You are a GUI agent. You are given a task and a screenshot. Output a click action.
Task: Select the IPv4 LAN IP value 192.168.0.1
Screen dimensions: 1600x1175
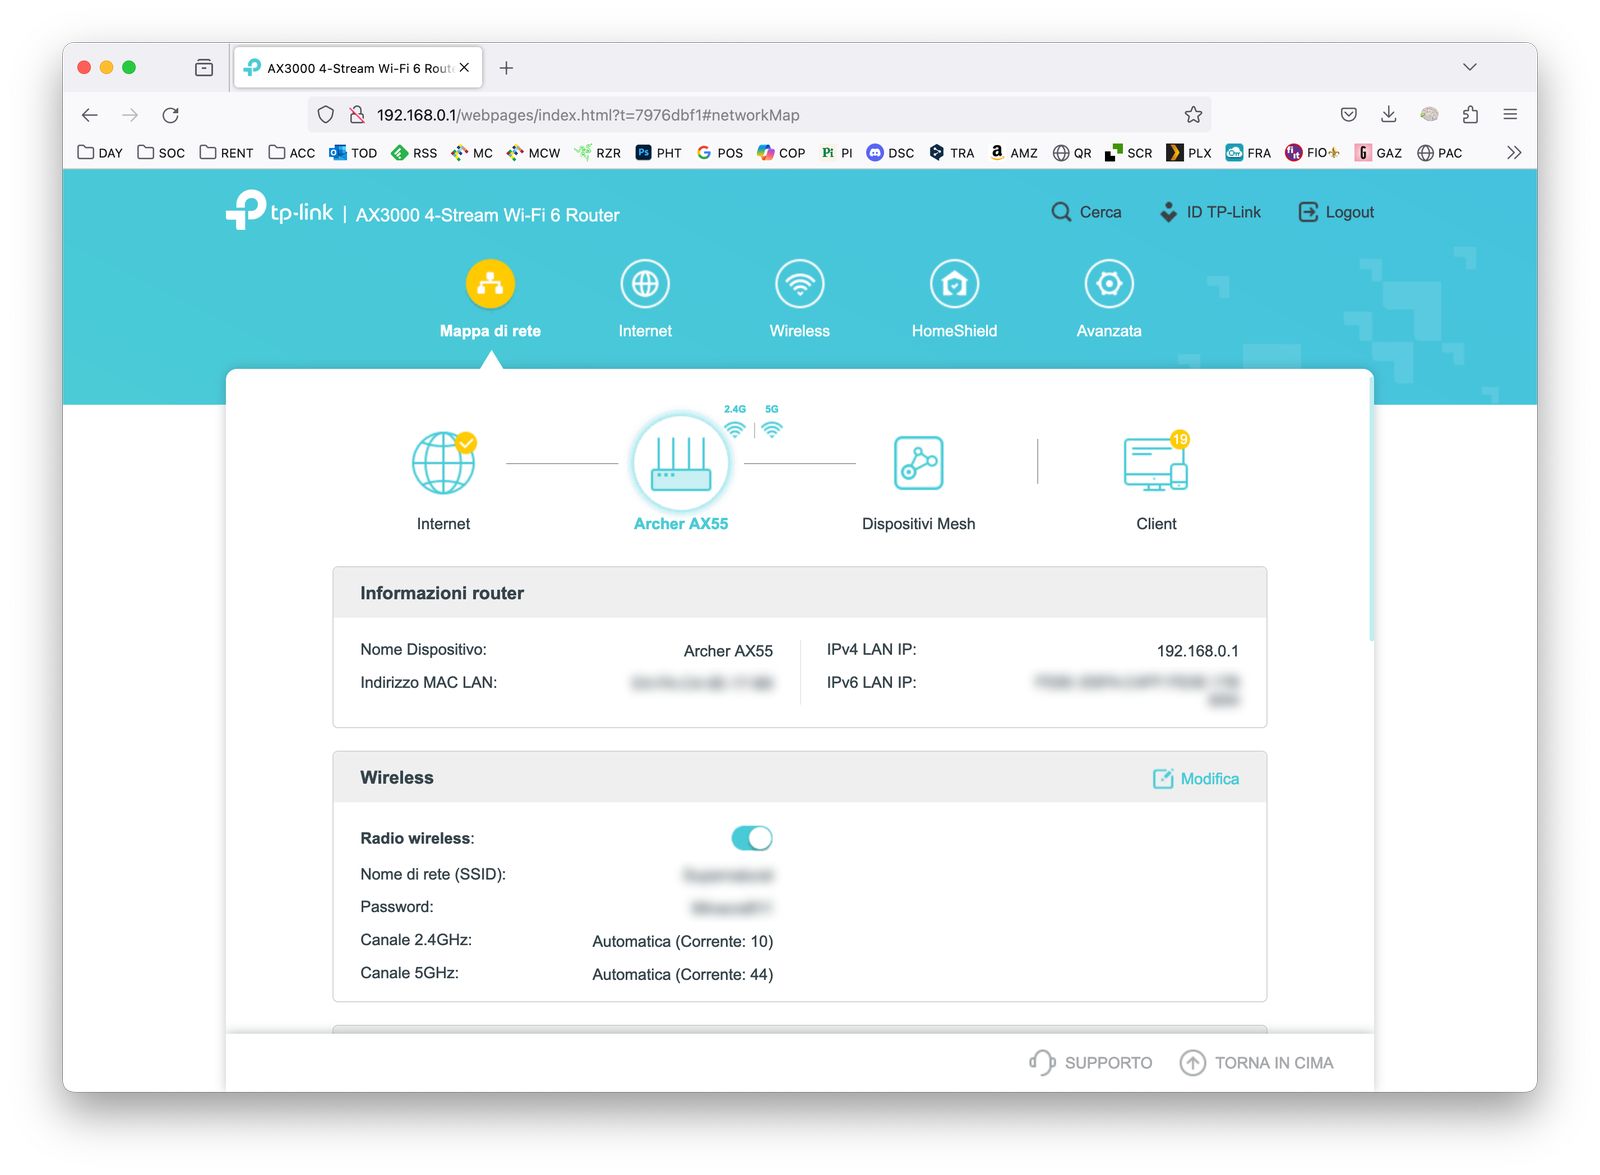pyautogui.click(x=1198, y=651)
